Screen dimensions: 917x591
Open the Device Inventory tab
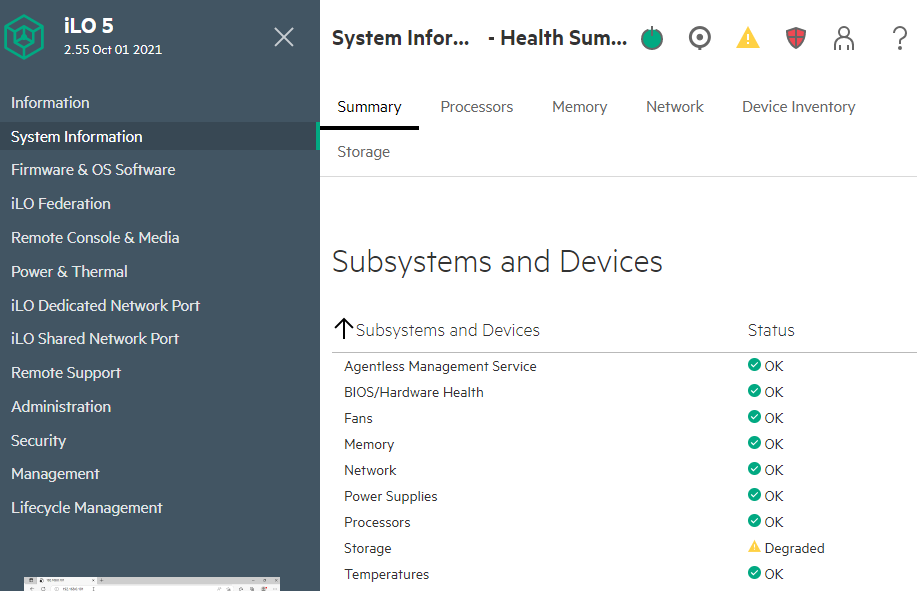click(798, 106)
